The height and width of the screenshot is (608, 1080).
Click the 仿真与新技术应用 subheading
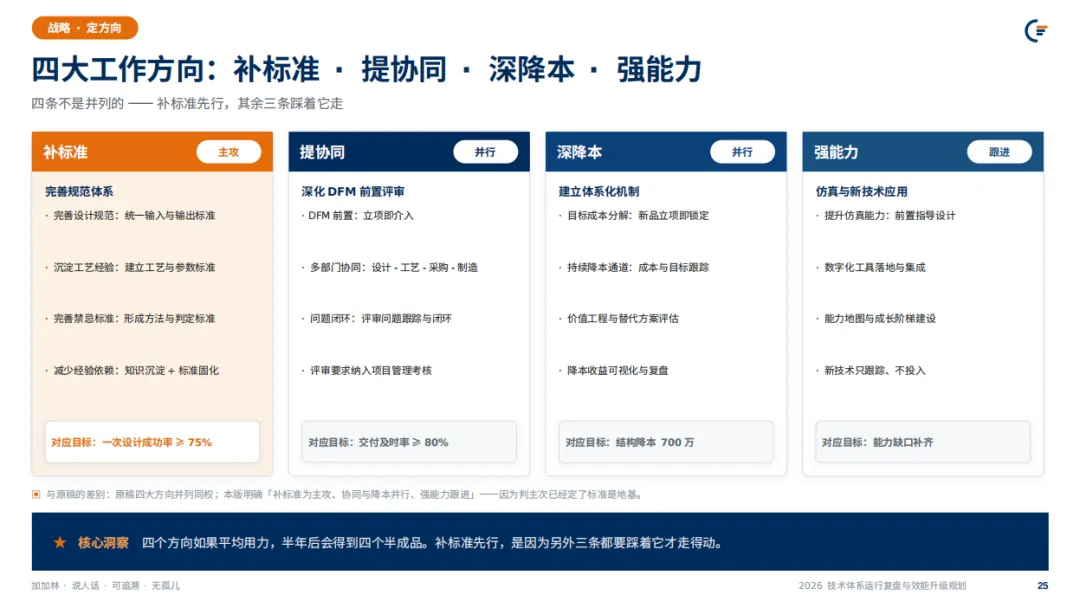click(861, 191)
